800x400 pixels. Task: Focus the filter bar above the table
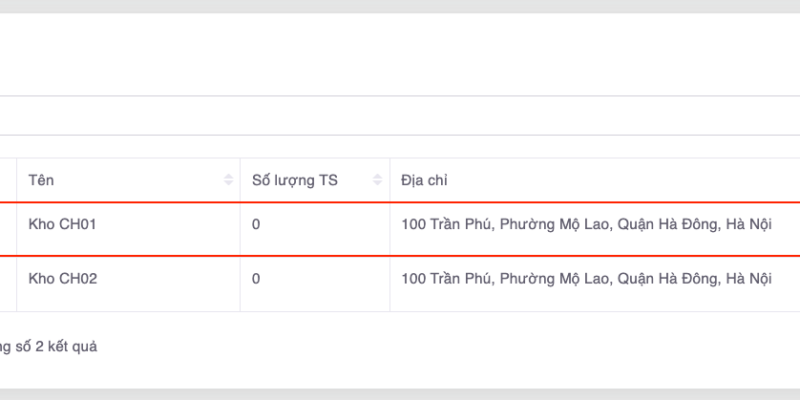pos(400,116)
